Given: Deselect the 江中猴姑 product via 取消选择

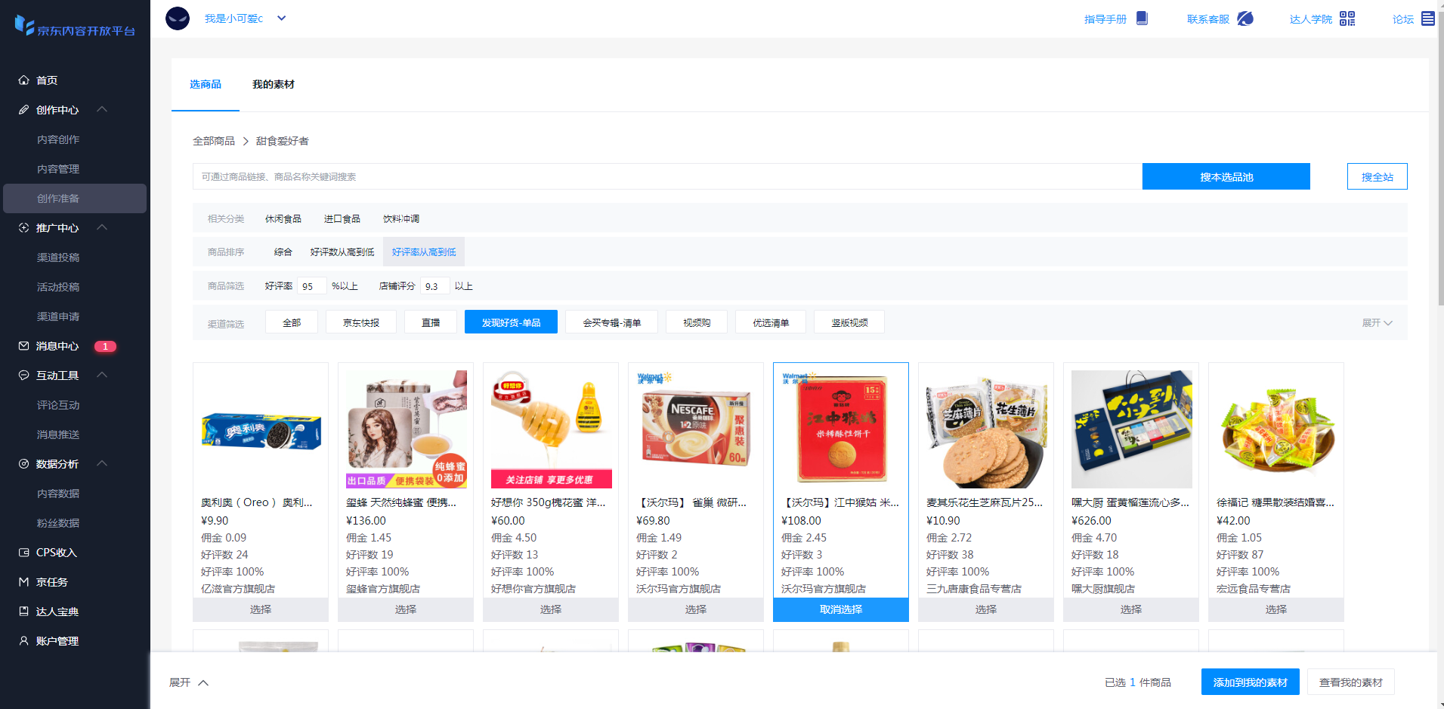Looking at the screenshot, I should point(840,609).
